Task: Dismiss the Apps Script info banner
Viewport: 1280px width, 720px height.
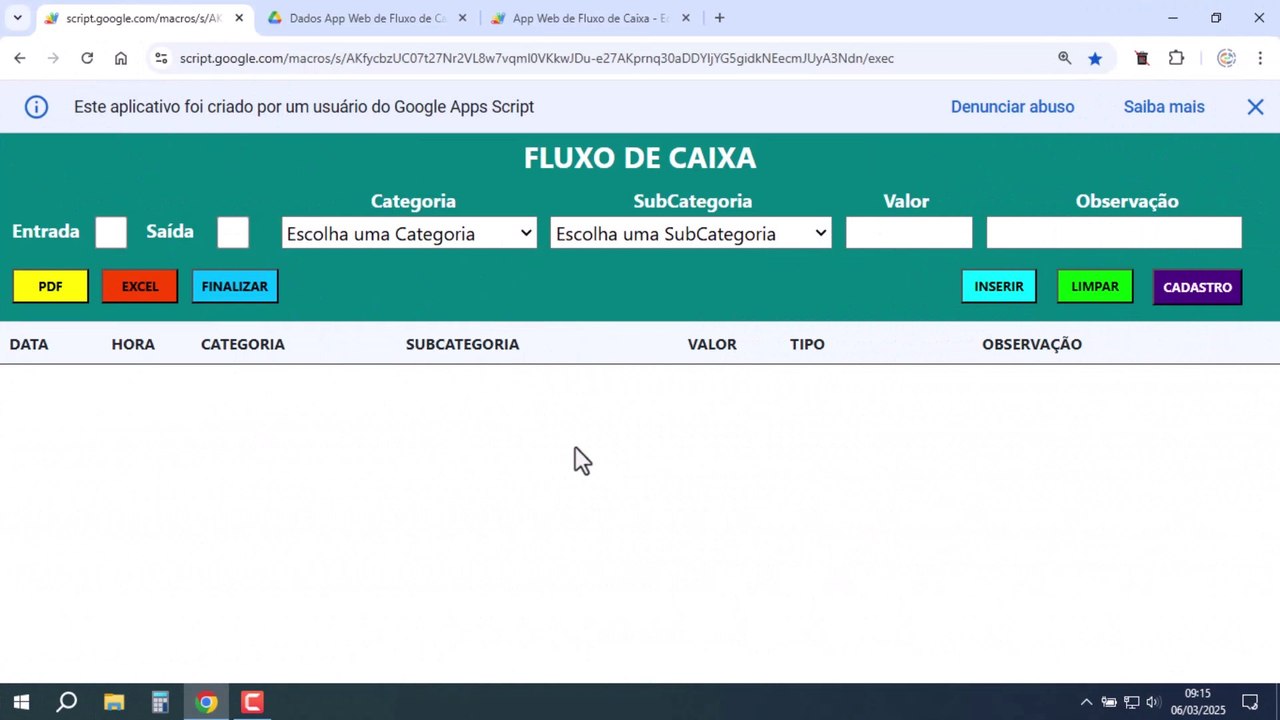Action: click(1255, 107)
